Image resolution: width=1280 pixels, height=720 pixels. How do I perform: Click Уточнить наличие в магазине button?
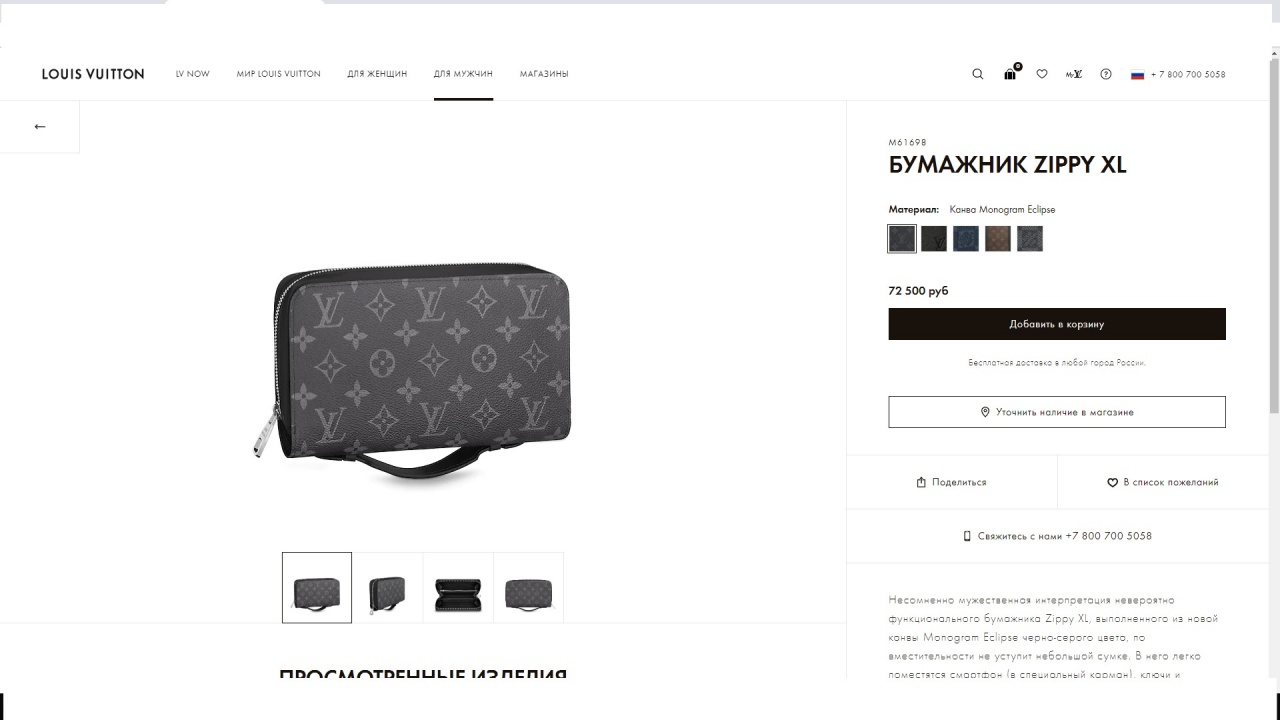pyautogui.click(x=1057, y=412)
